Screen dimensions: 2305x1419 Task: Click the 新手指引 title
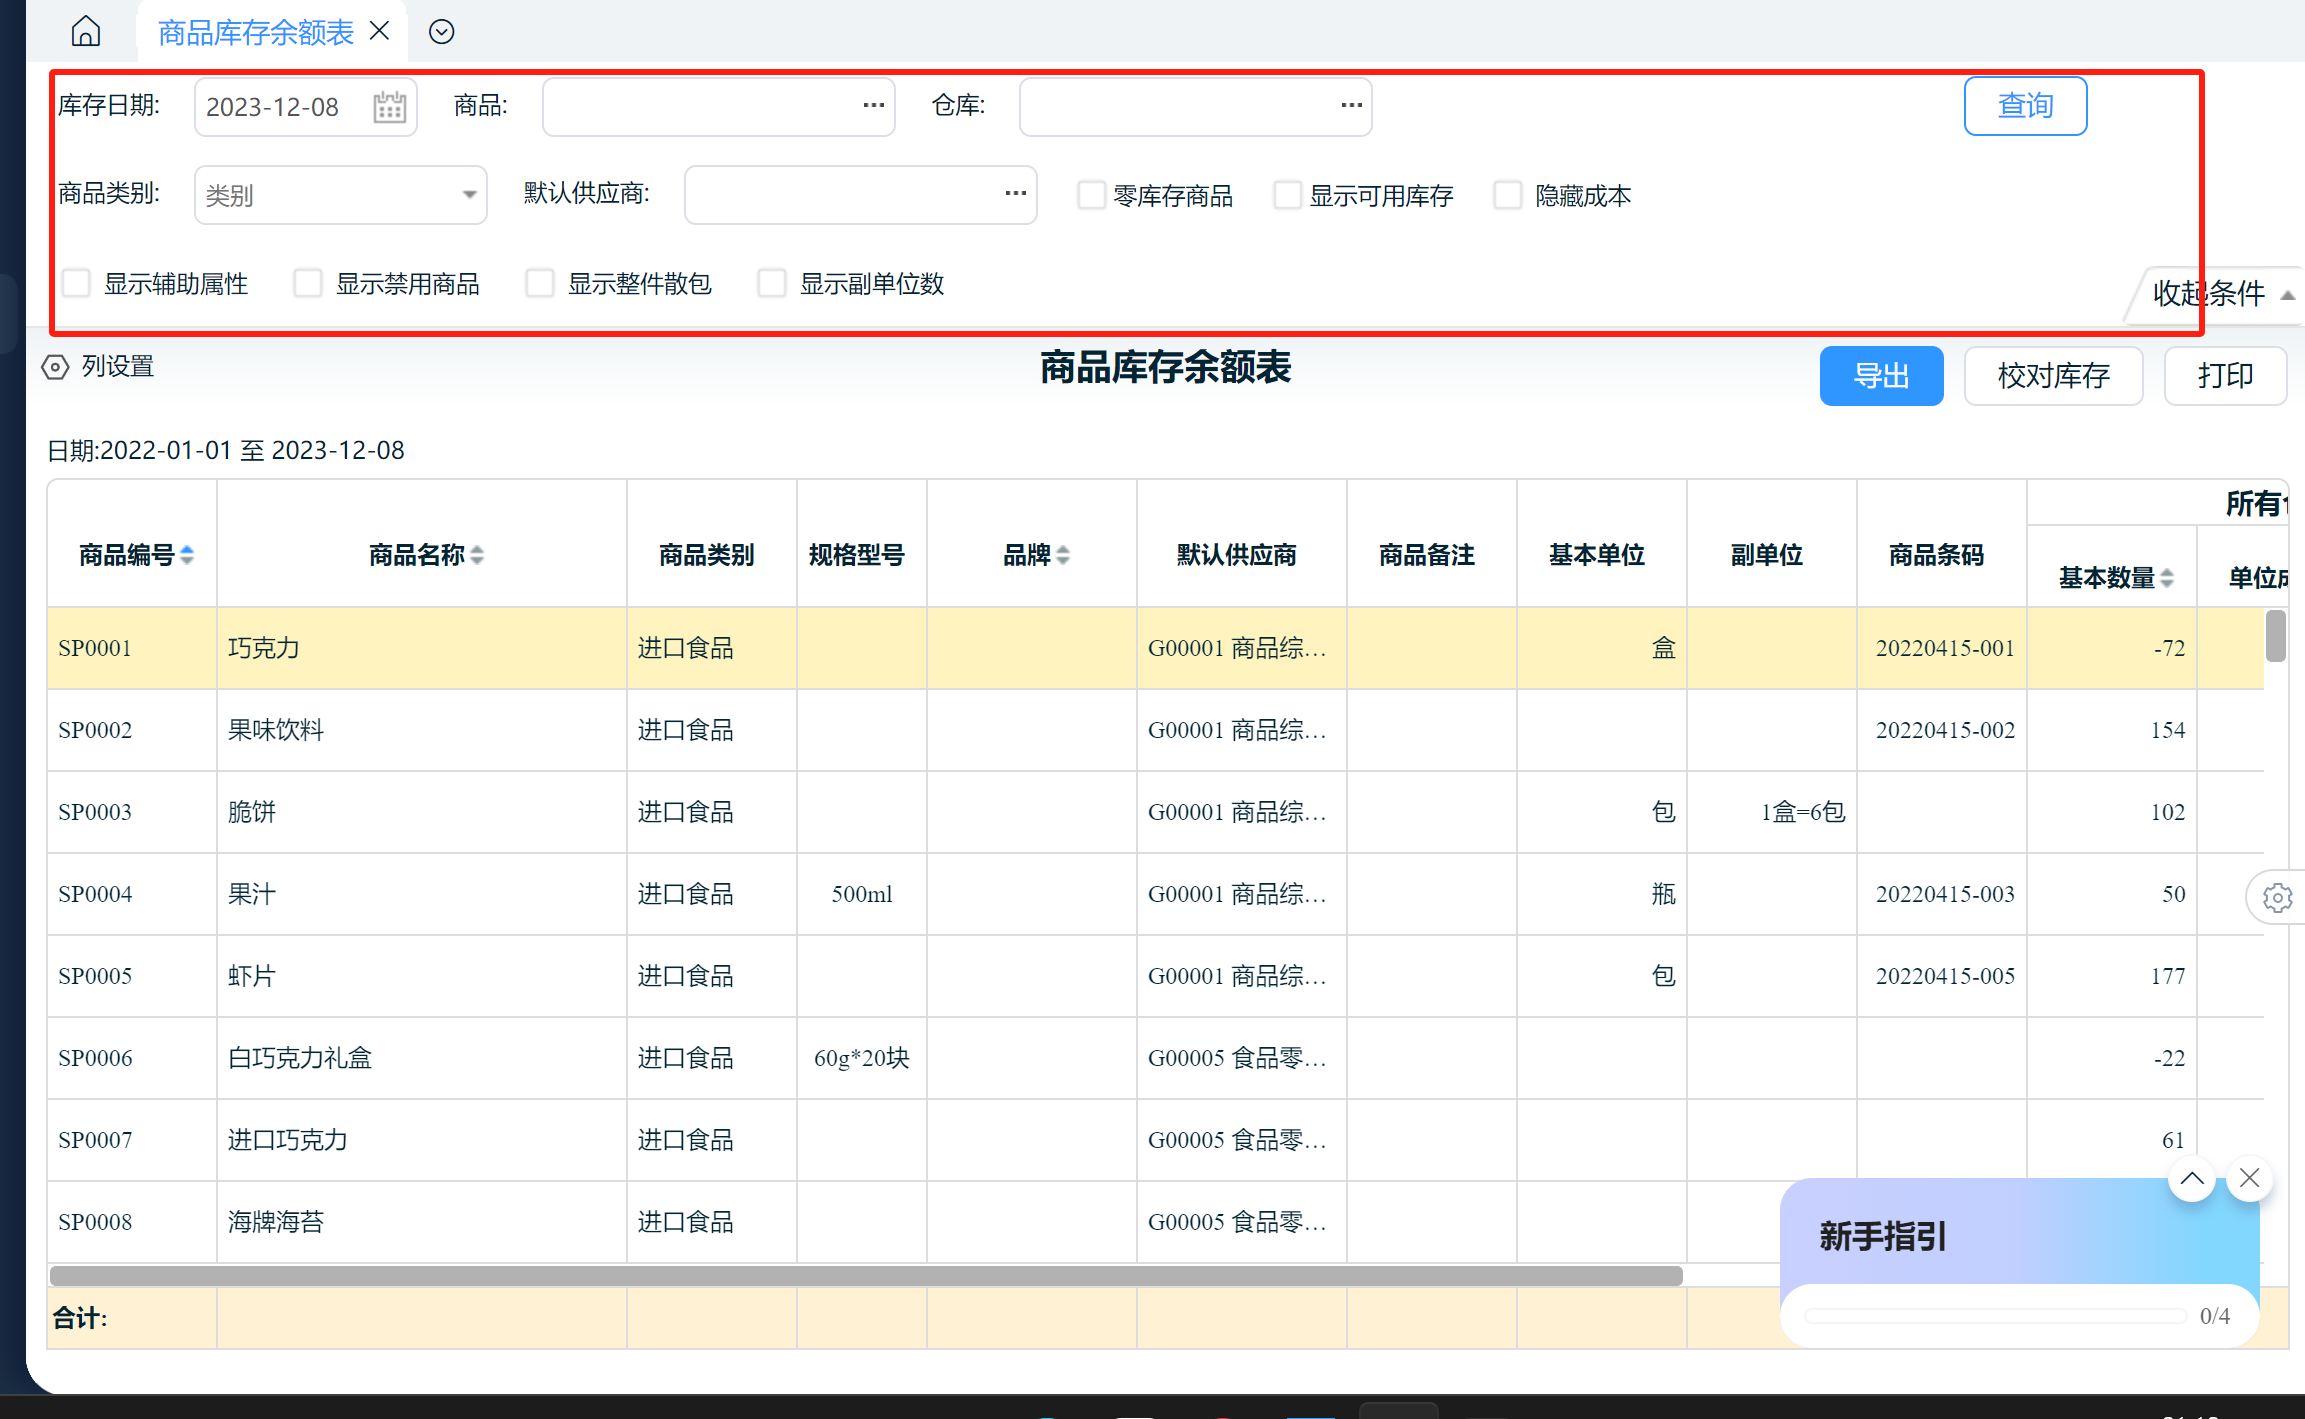pyautogui.click(x=1883, y=1237)
